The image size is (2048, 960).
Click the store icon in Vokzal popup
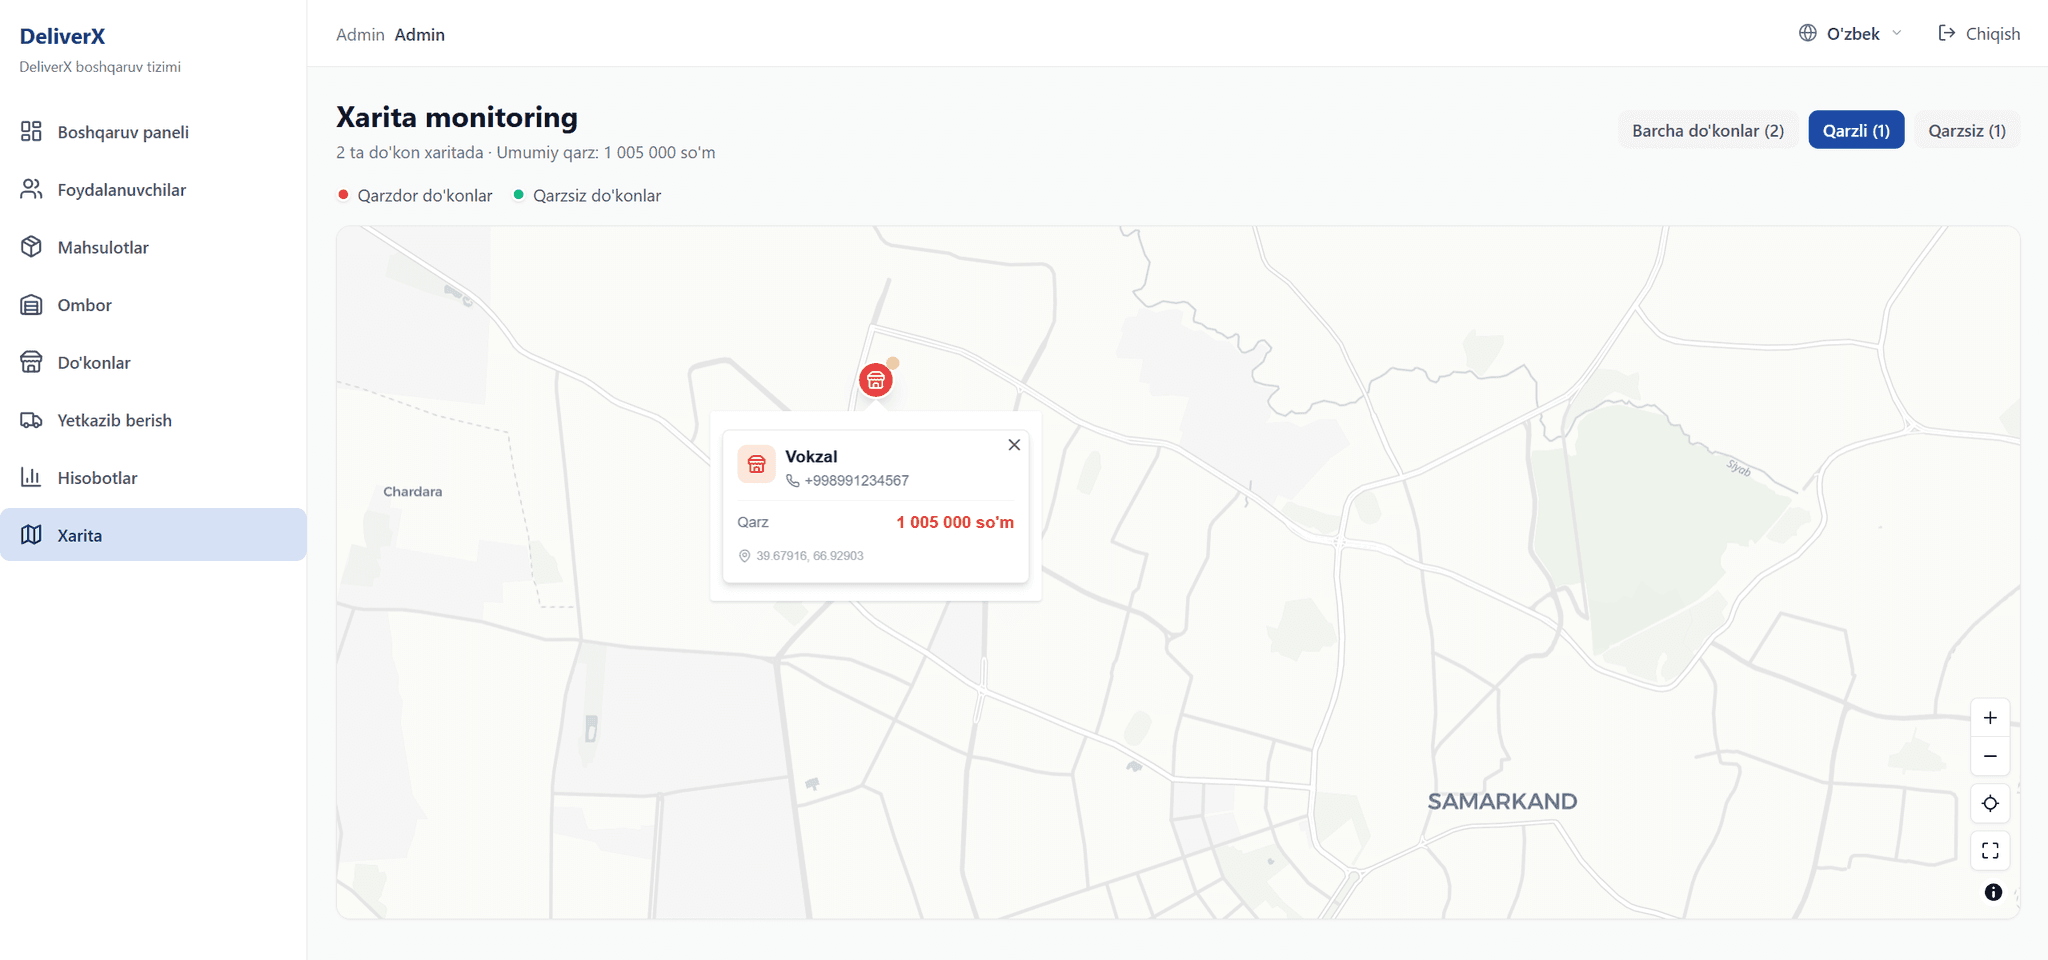(x=756, y=464)
